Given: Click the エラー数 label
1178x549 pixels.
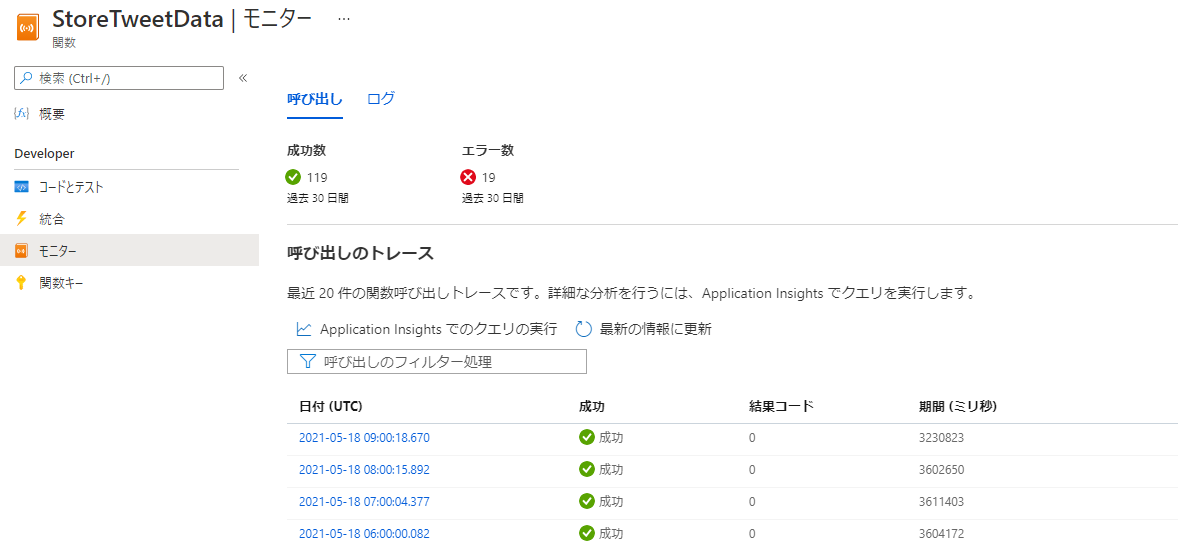Looking at the screenshot, I should pos(488,150).
